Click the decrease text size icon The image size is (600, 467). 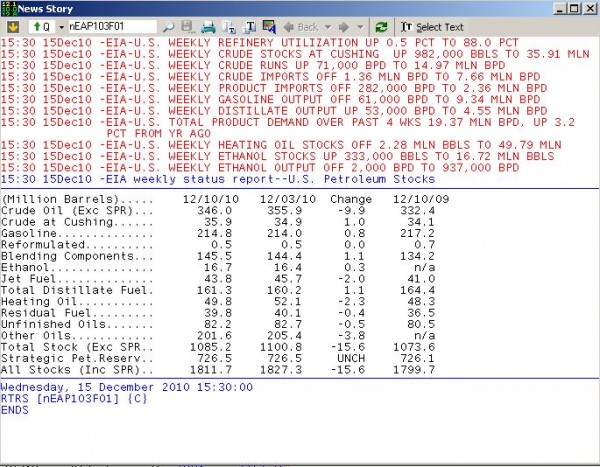point(229,27)
